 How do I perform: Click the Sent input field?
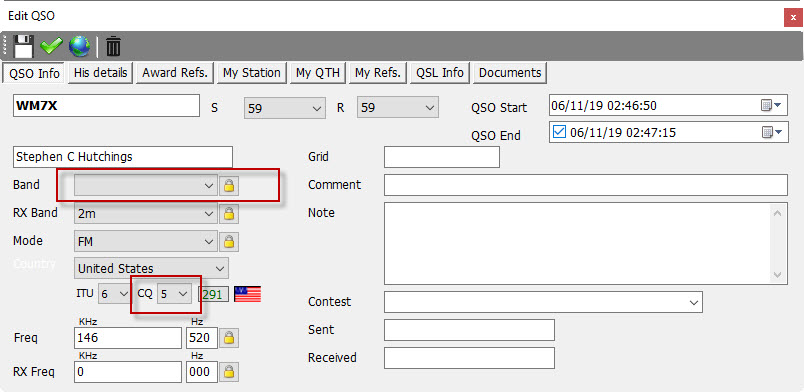[x=469, y=330]
